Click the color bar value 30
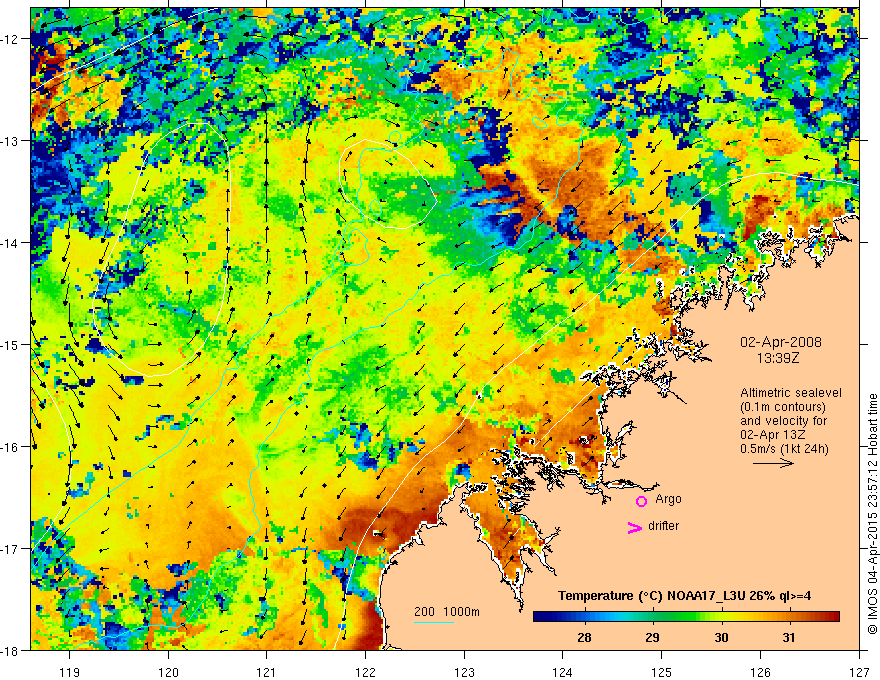Viewport: 880px width, 680px height. point(721,638)
